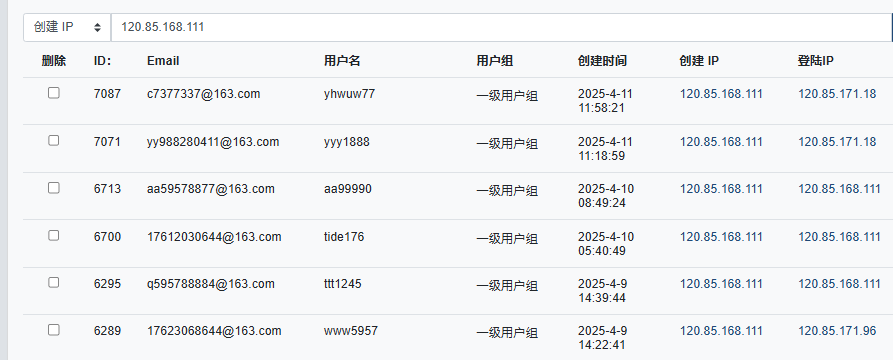Tick the checkbox for user aa99990
Viewport: 893px width, 360px height.
point(54,187)
